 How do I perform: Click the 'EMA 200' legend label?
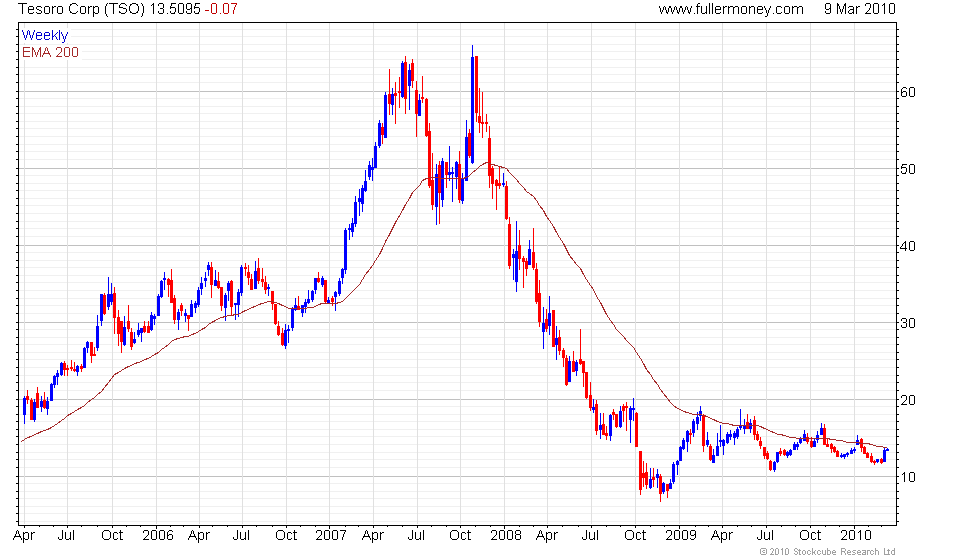pyautogui.click(x=50, y=52)
